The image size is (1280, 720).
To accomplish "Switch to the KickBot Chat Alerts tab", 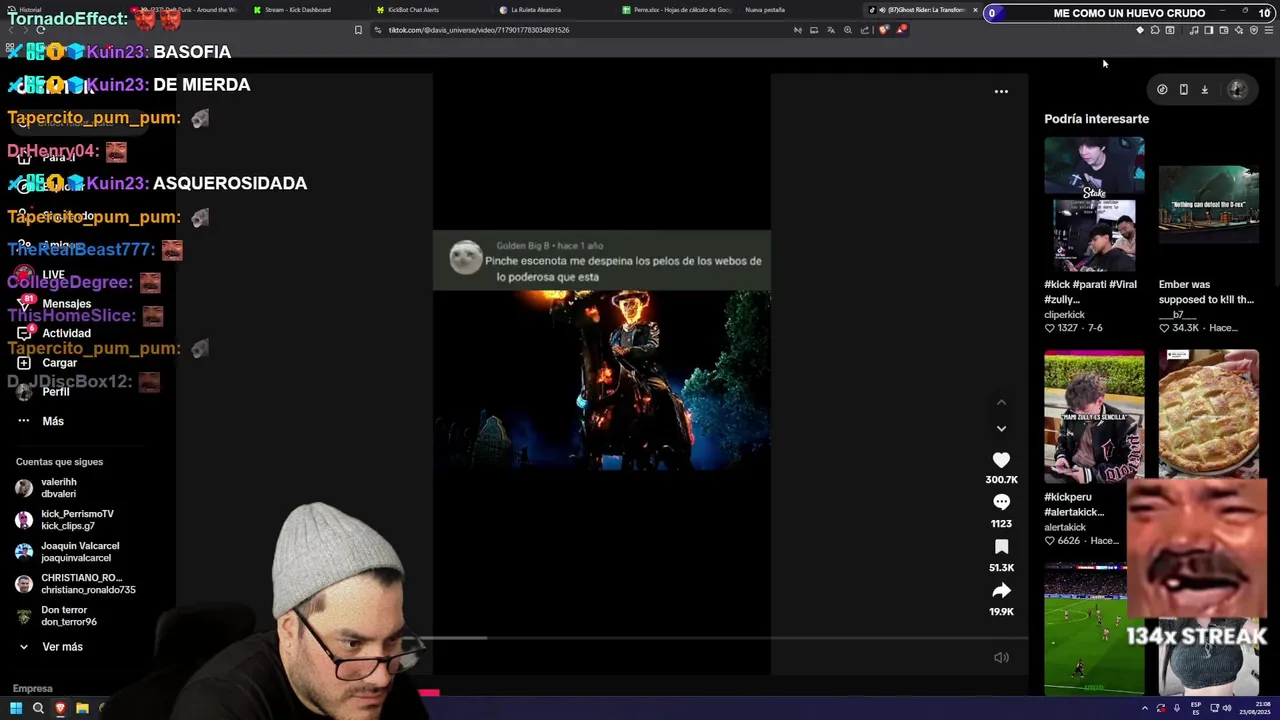I will (x=413, y=10).
